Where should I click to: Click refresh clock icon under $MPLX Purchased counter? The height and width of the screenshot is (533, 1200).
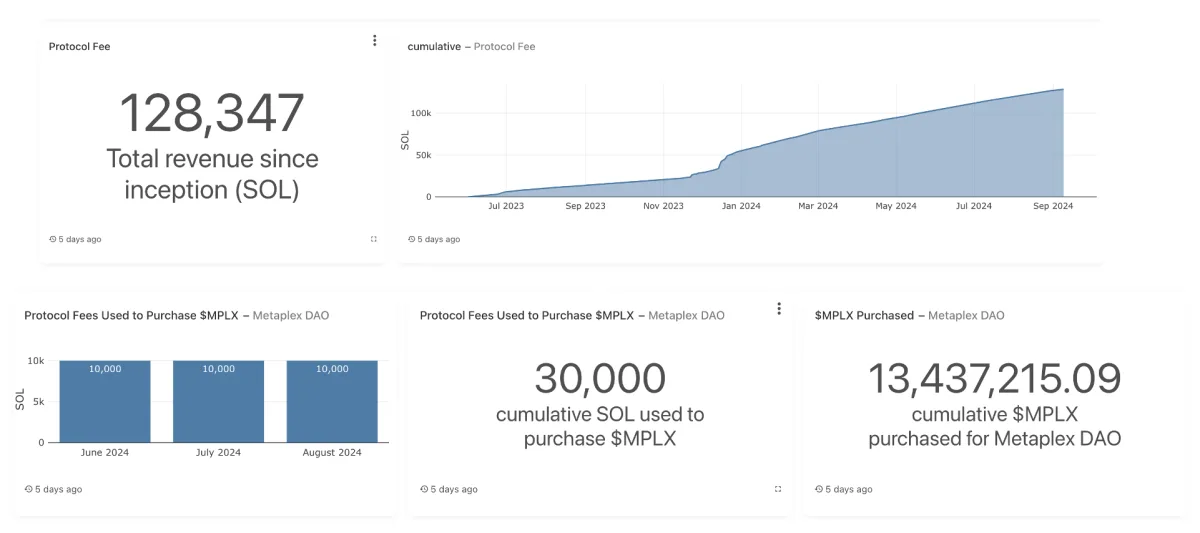coord(819,490)
